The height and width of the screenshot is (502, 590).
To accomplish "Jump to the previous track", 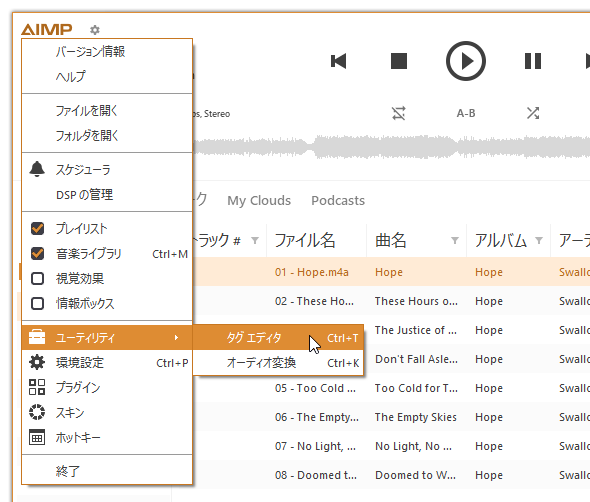I will (338, 61).
